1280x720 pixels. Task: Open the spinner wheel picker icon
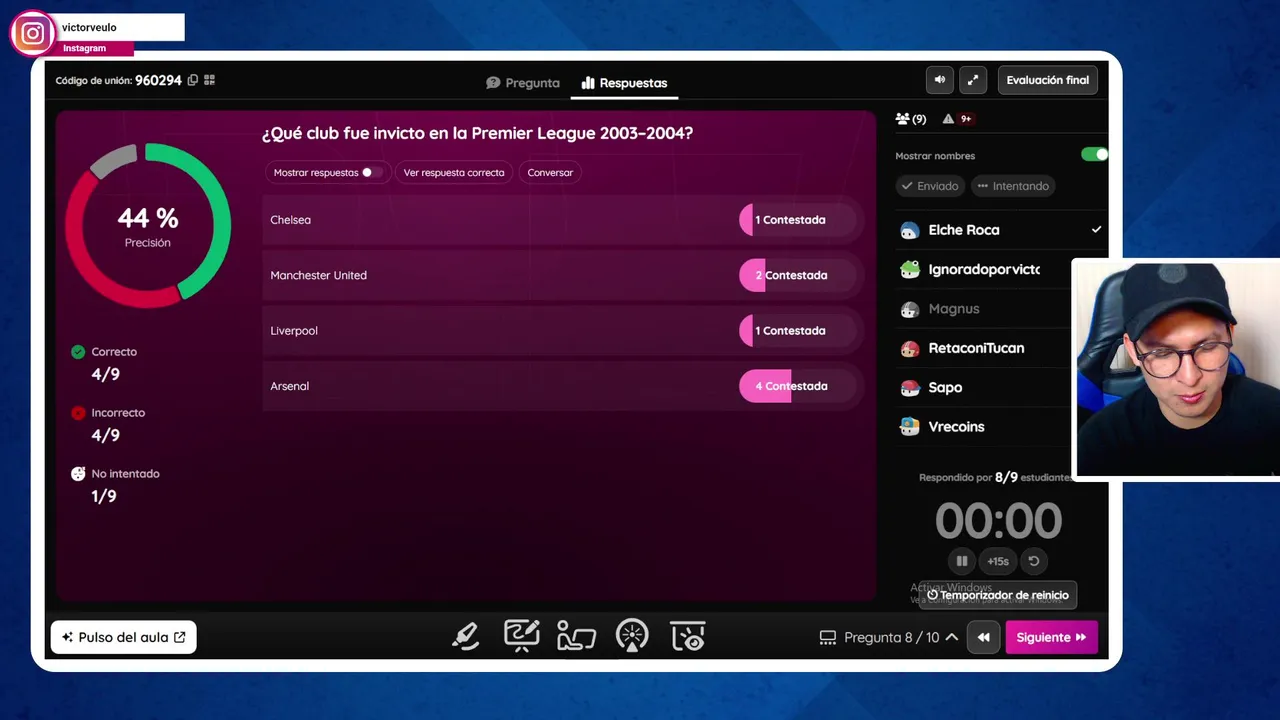pyautogui.click(x=632, y=636)
